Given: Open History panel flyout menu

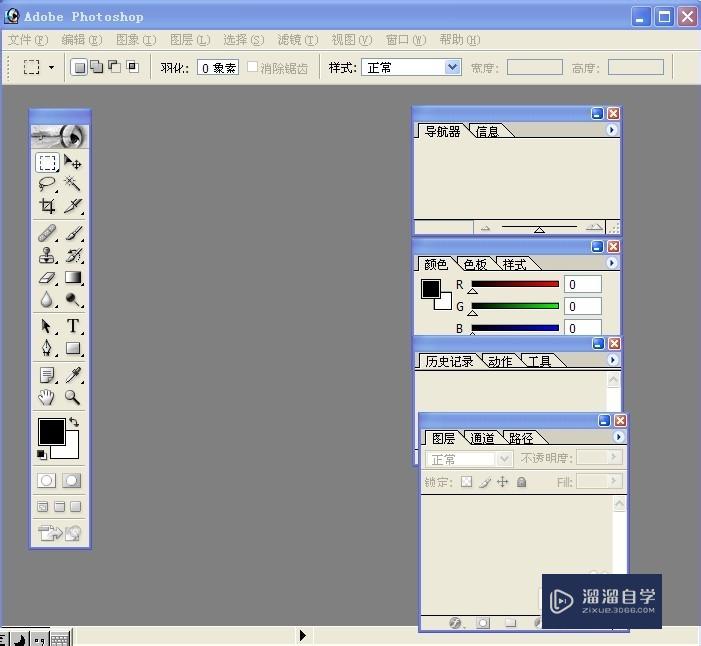Looking at the screenshot, I should (x=613, y=360).
